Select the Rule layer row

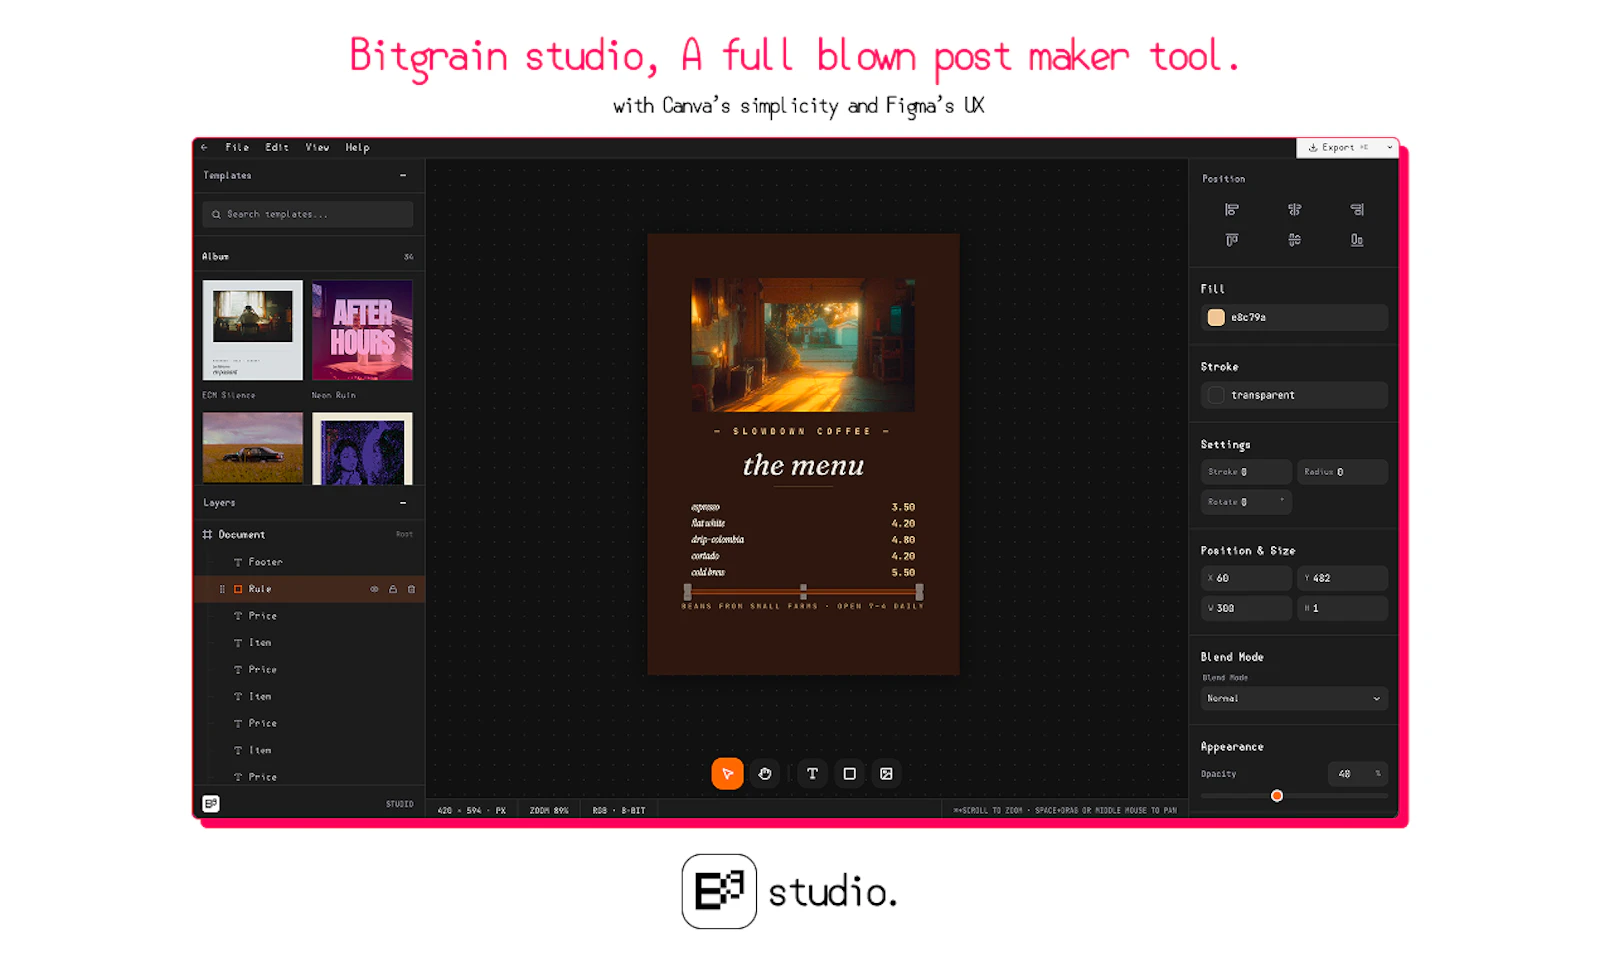[309, 589]
